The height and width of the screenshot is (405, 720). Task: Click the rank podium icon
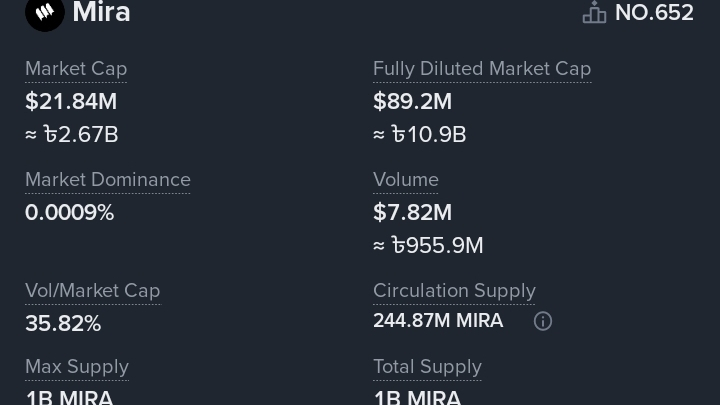[x=594, y=13]
